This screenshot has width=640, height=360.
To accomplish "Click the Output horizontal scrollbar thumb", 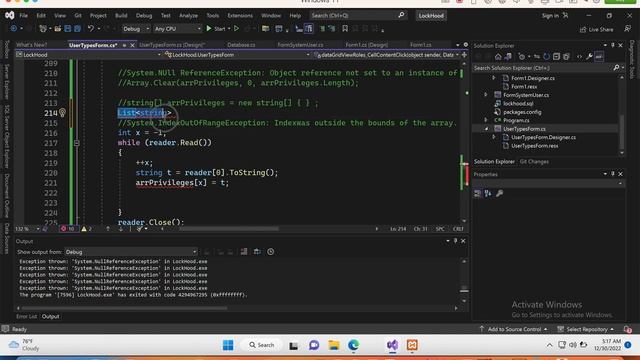I will coord(124,308).
